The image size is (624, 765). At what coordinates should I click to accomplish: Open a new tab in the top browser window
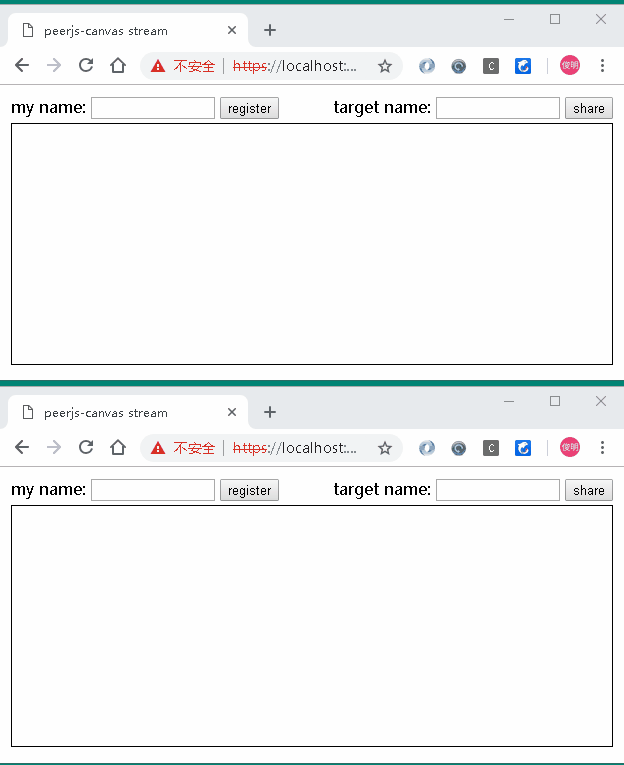(x=270, y=30)
